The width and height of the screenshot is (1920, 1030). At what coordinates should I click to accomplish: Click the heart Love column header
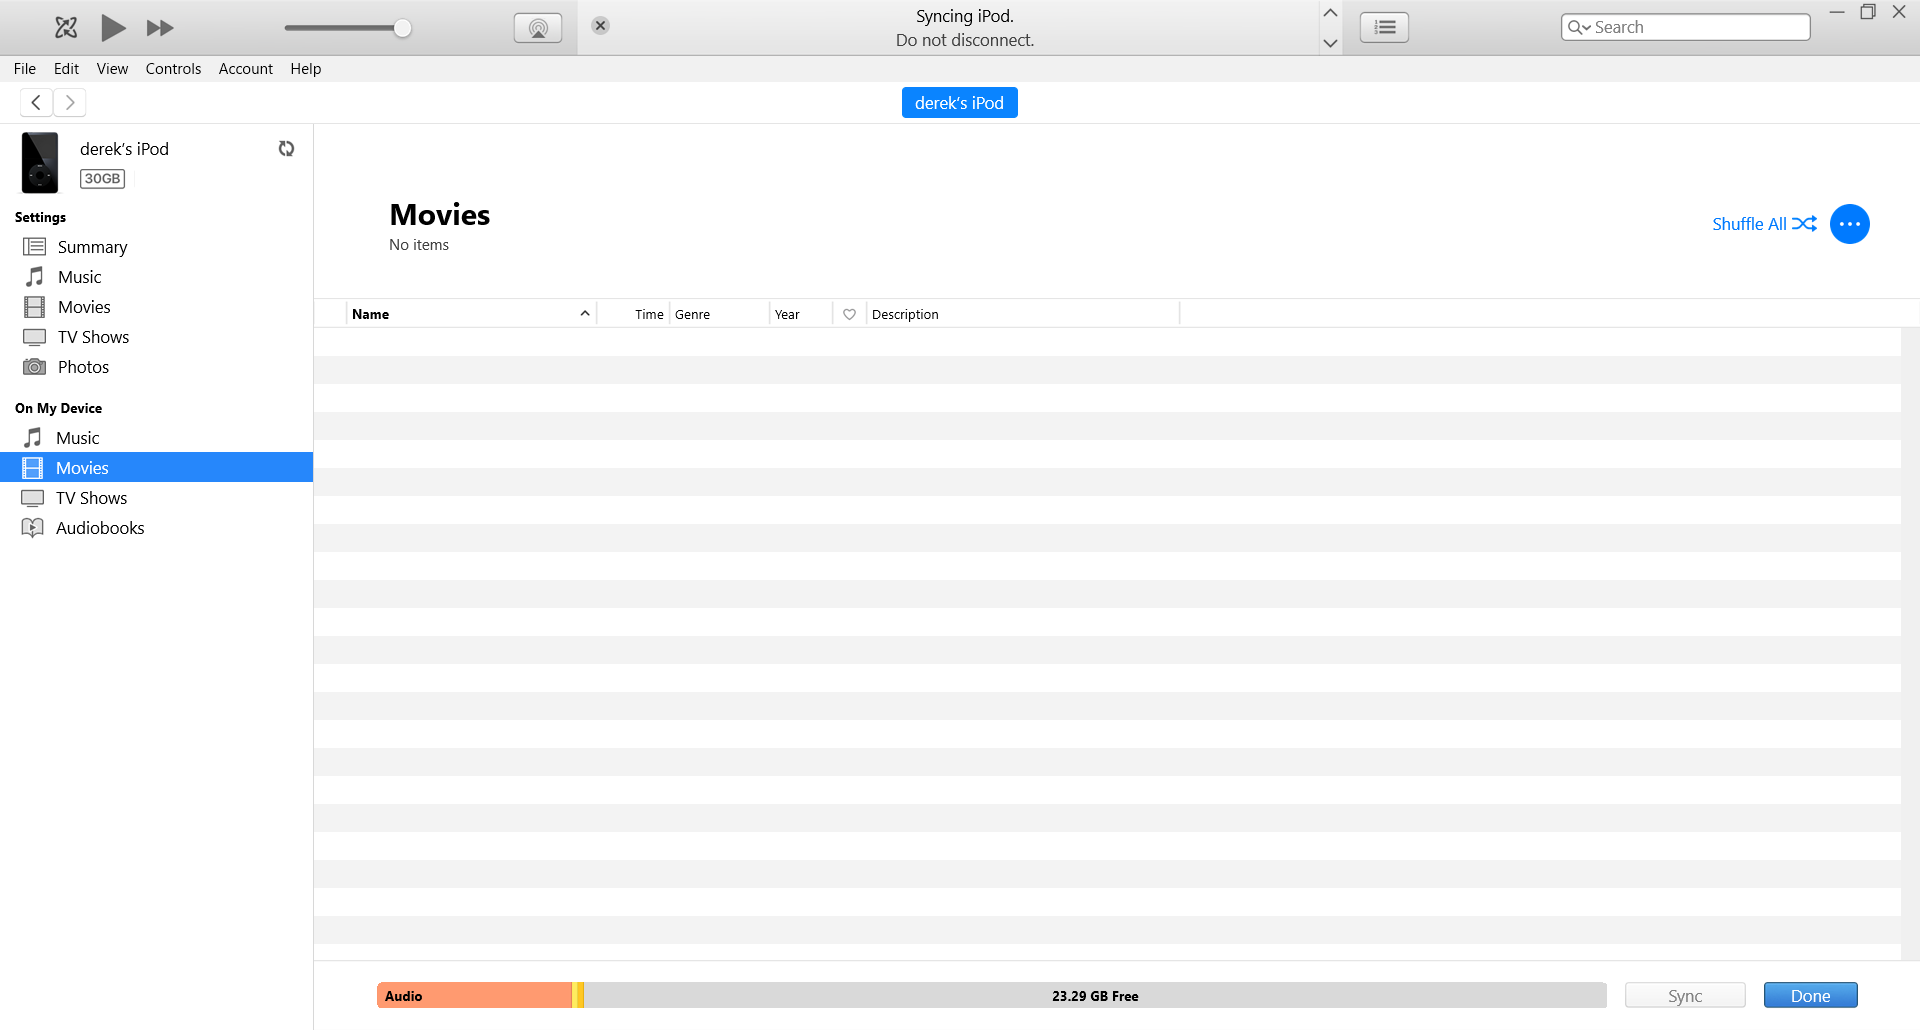pos(849,314)
